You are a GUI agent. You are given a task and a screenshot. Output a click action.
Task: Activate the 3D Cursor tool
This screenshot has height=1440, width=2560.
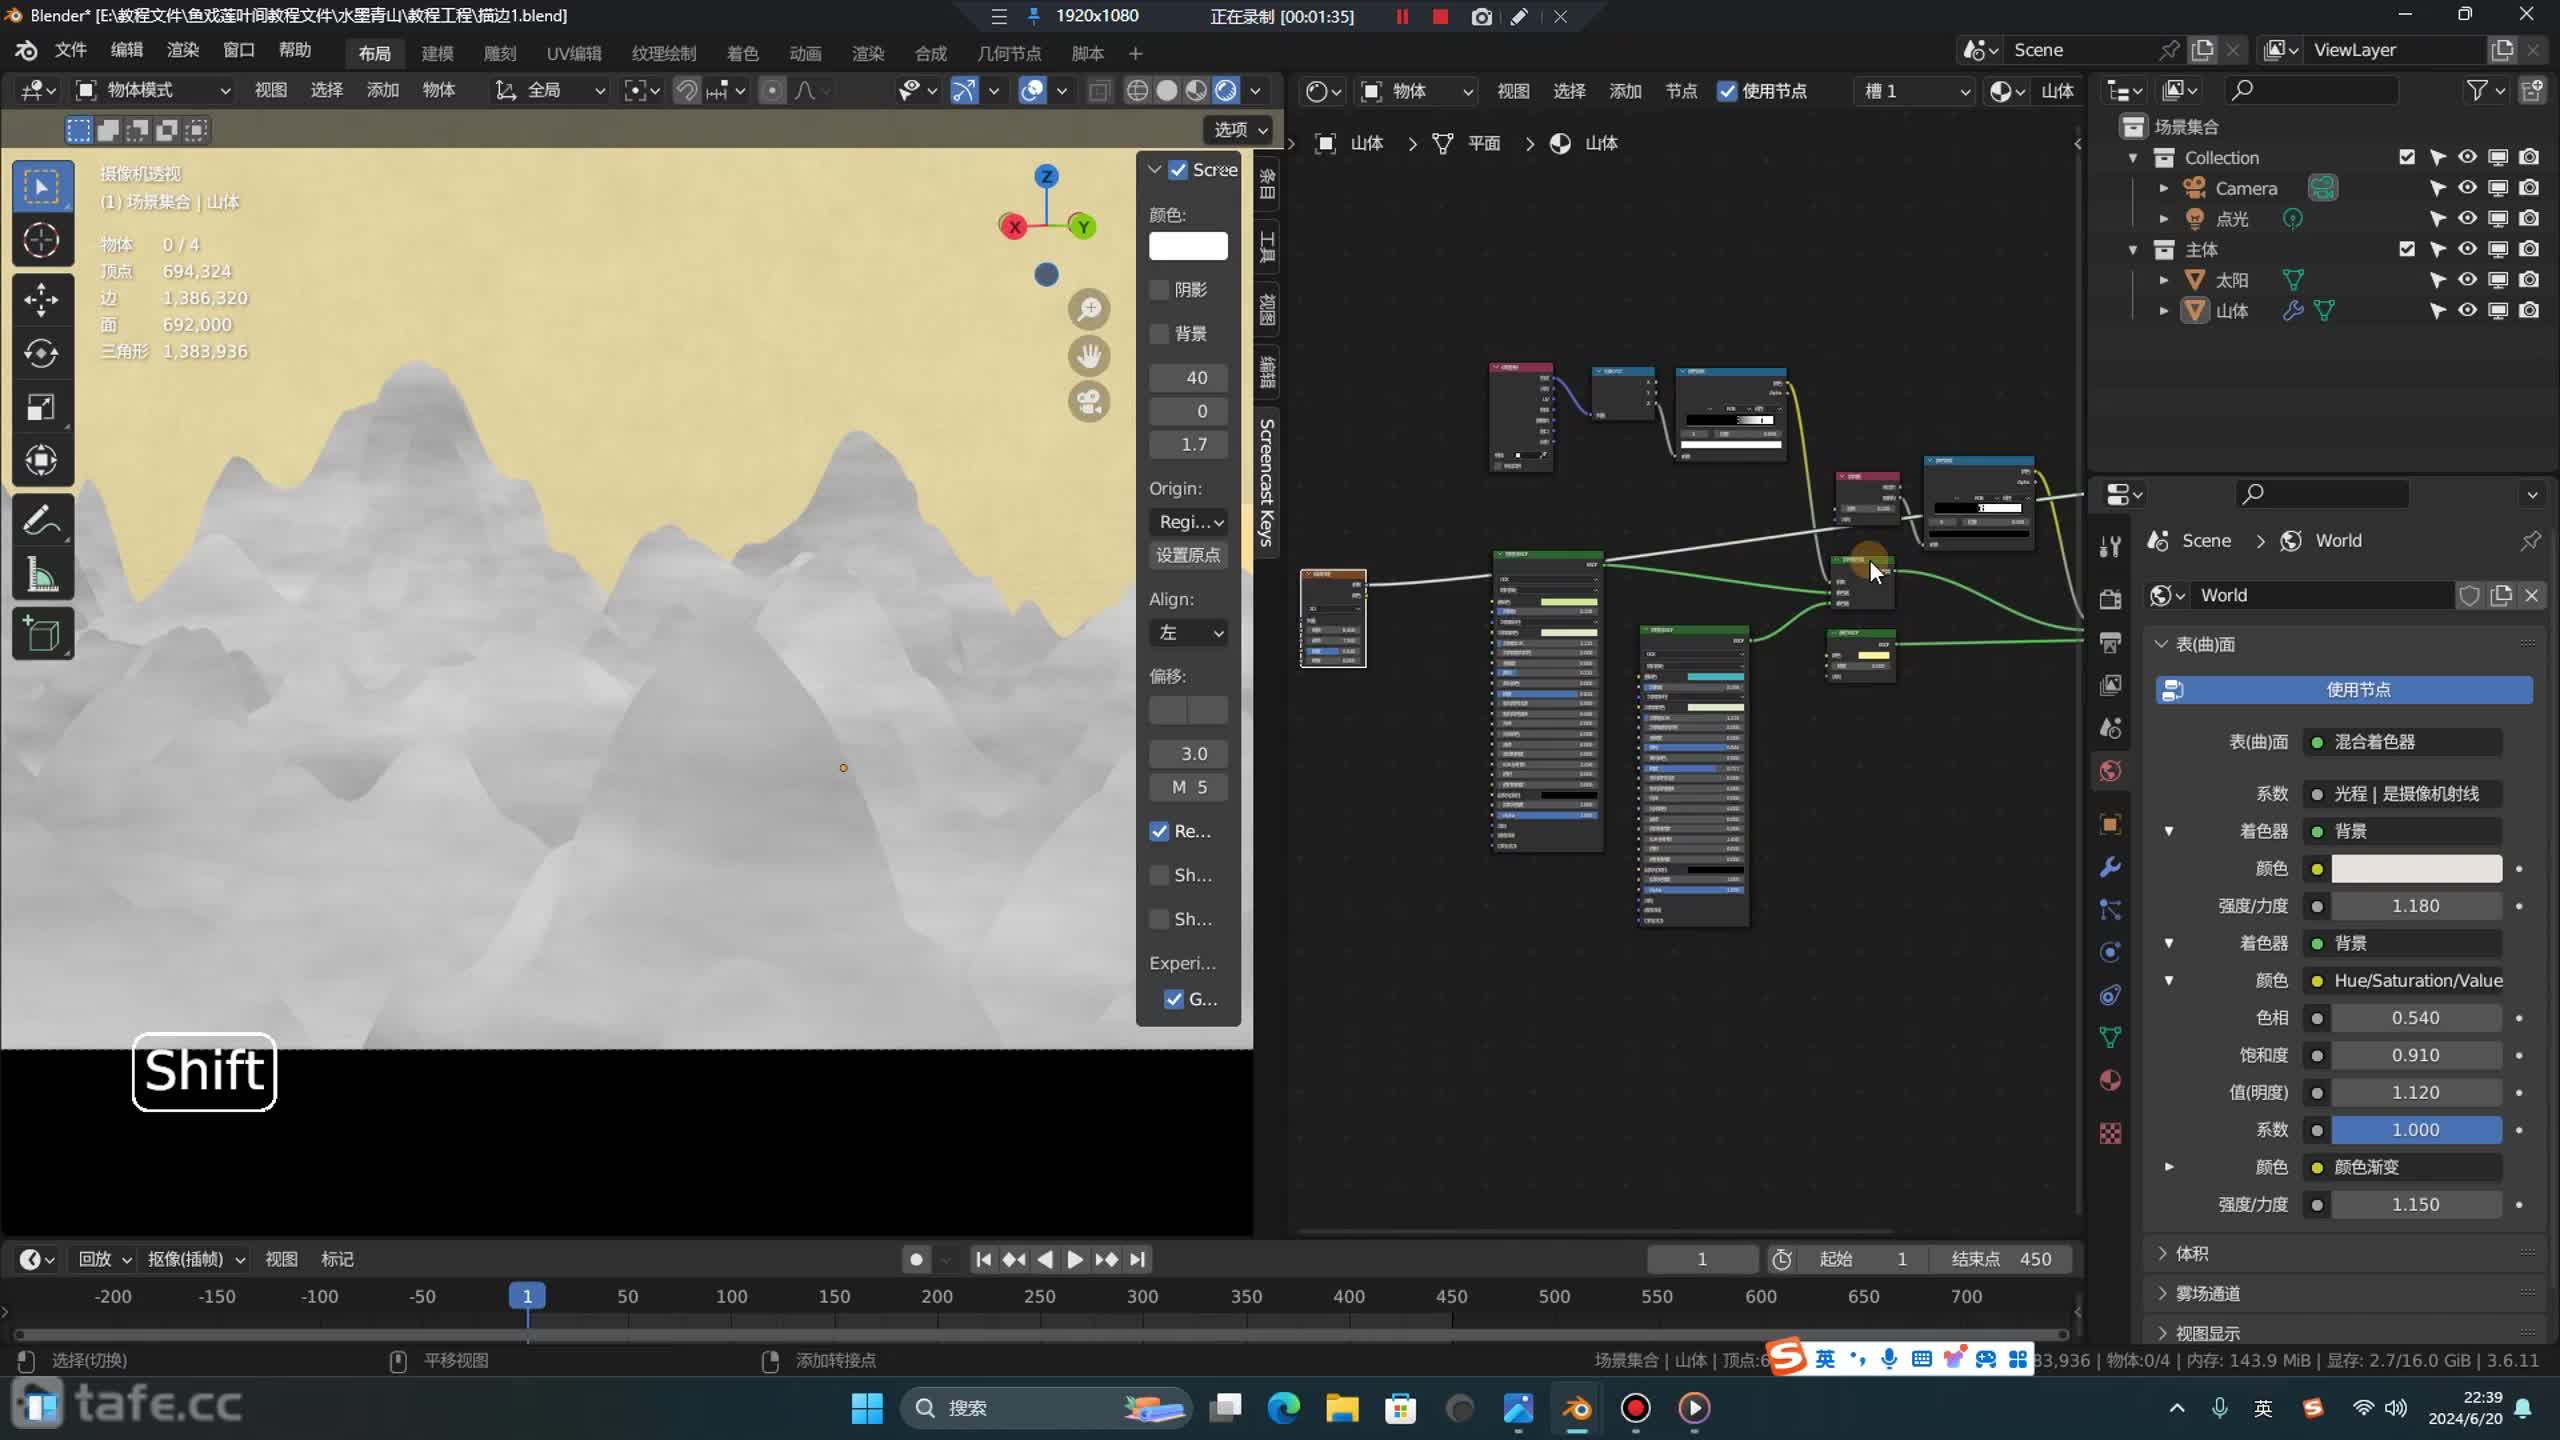tap(42, 240)
